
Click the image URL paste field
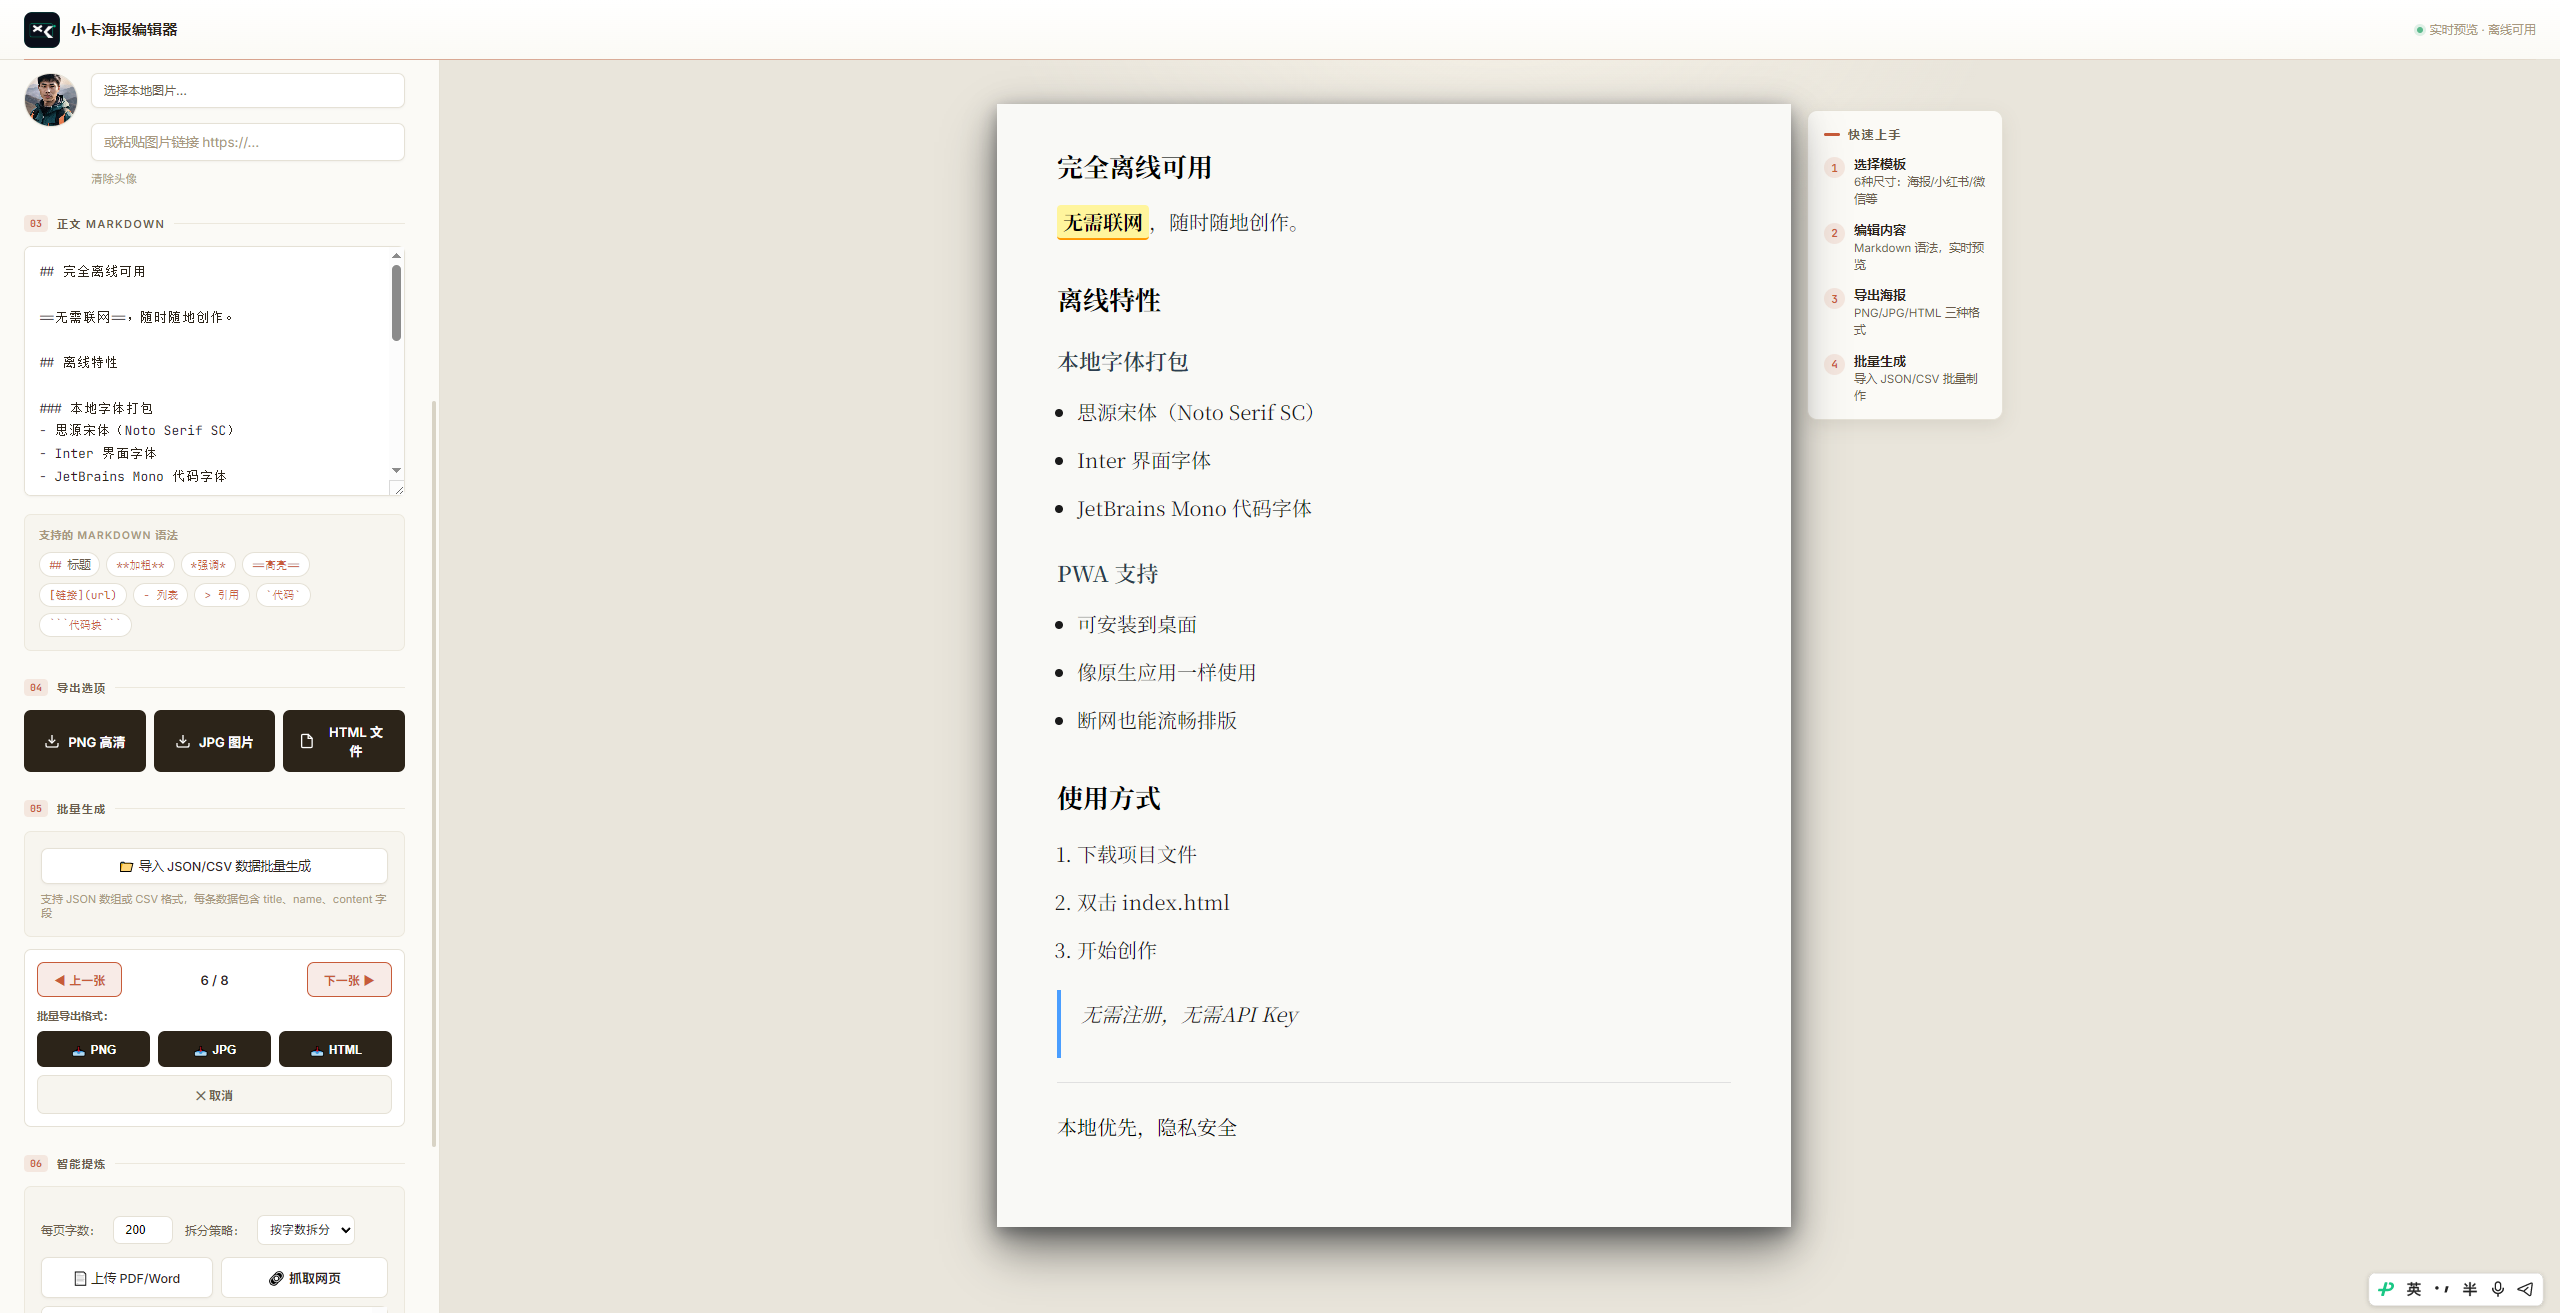point(248,142)
